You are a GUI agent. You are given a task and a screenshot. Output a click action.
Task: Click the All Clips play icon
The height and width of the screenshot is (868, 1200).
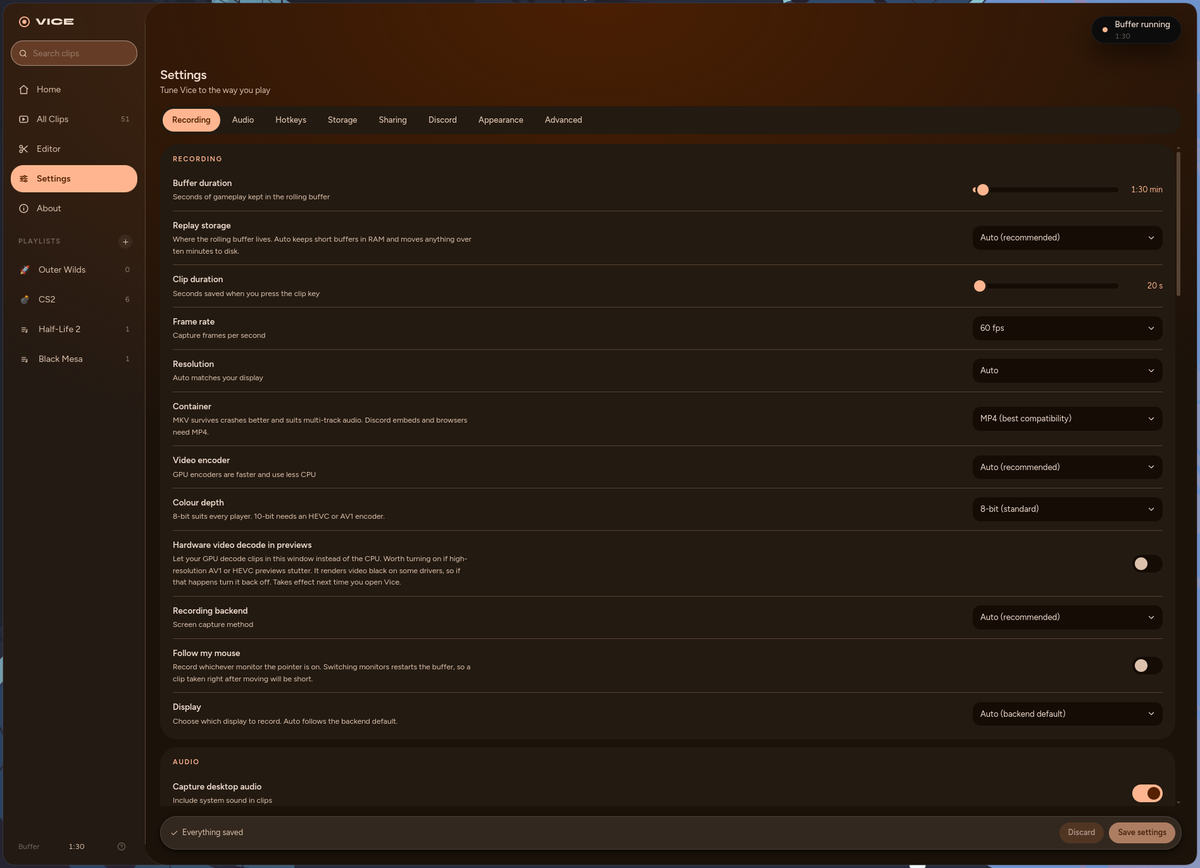point(24,119)
